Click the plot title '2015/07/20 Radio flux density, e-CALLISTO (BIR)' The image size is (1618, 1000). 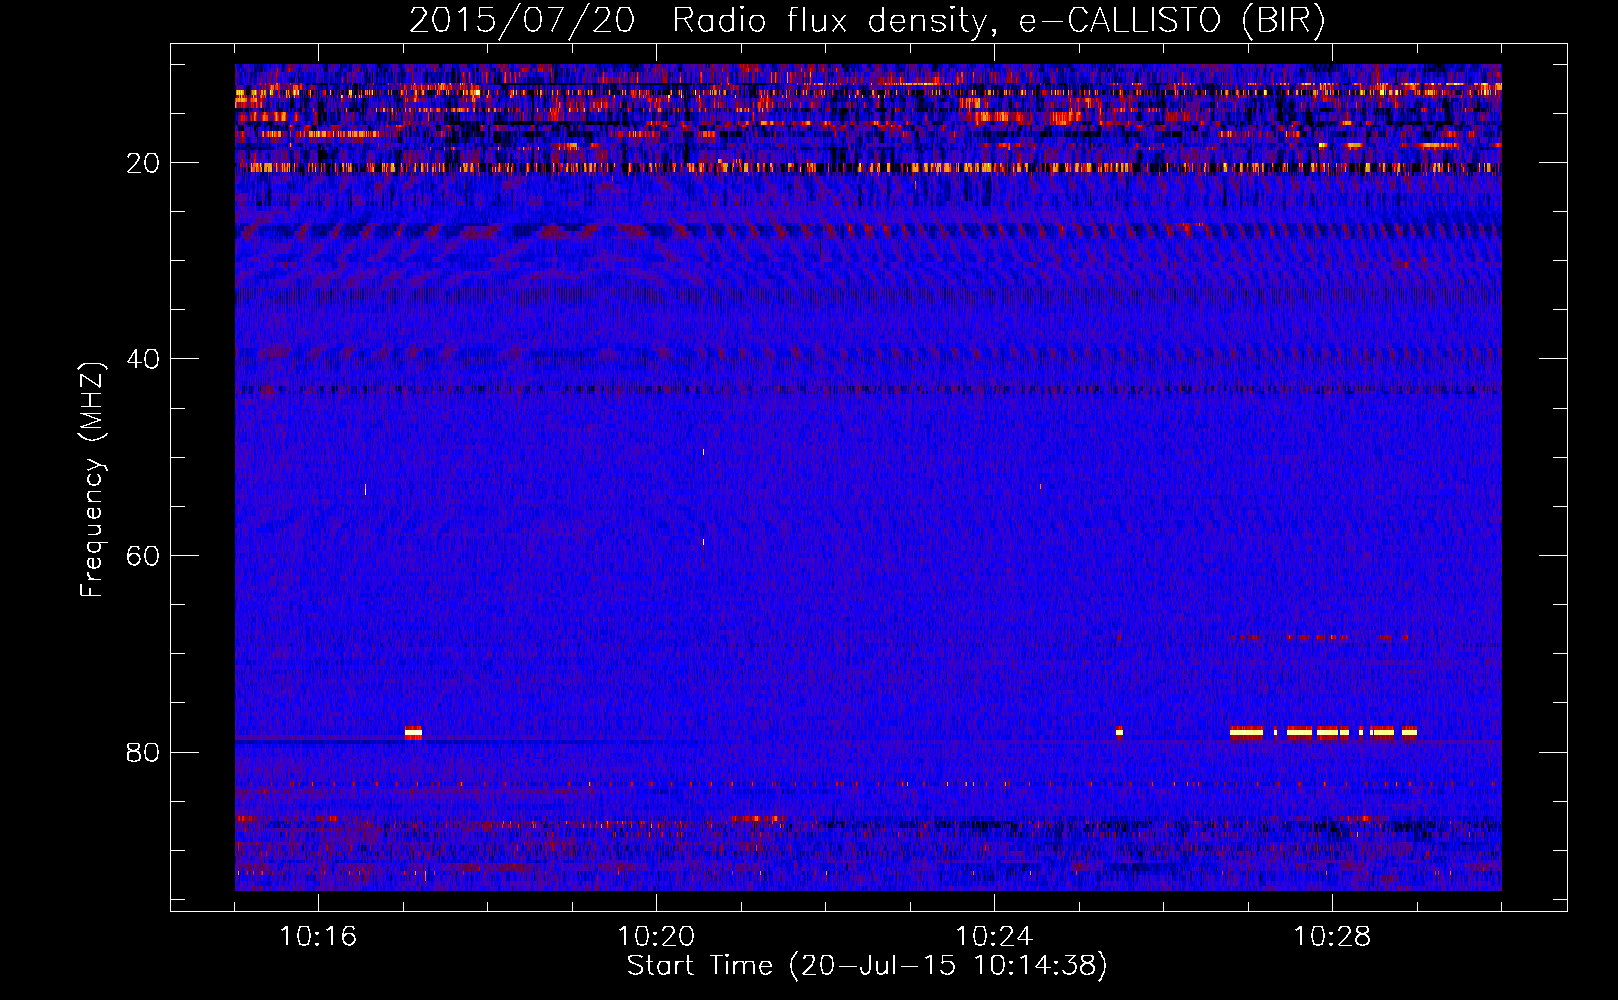click(x=867, y=20)
